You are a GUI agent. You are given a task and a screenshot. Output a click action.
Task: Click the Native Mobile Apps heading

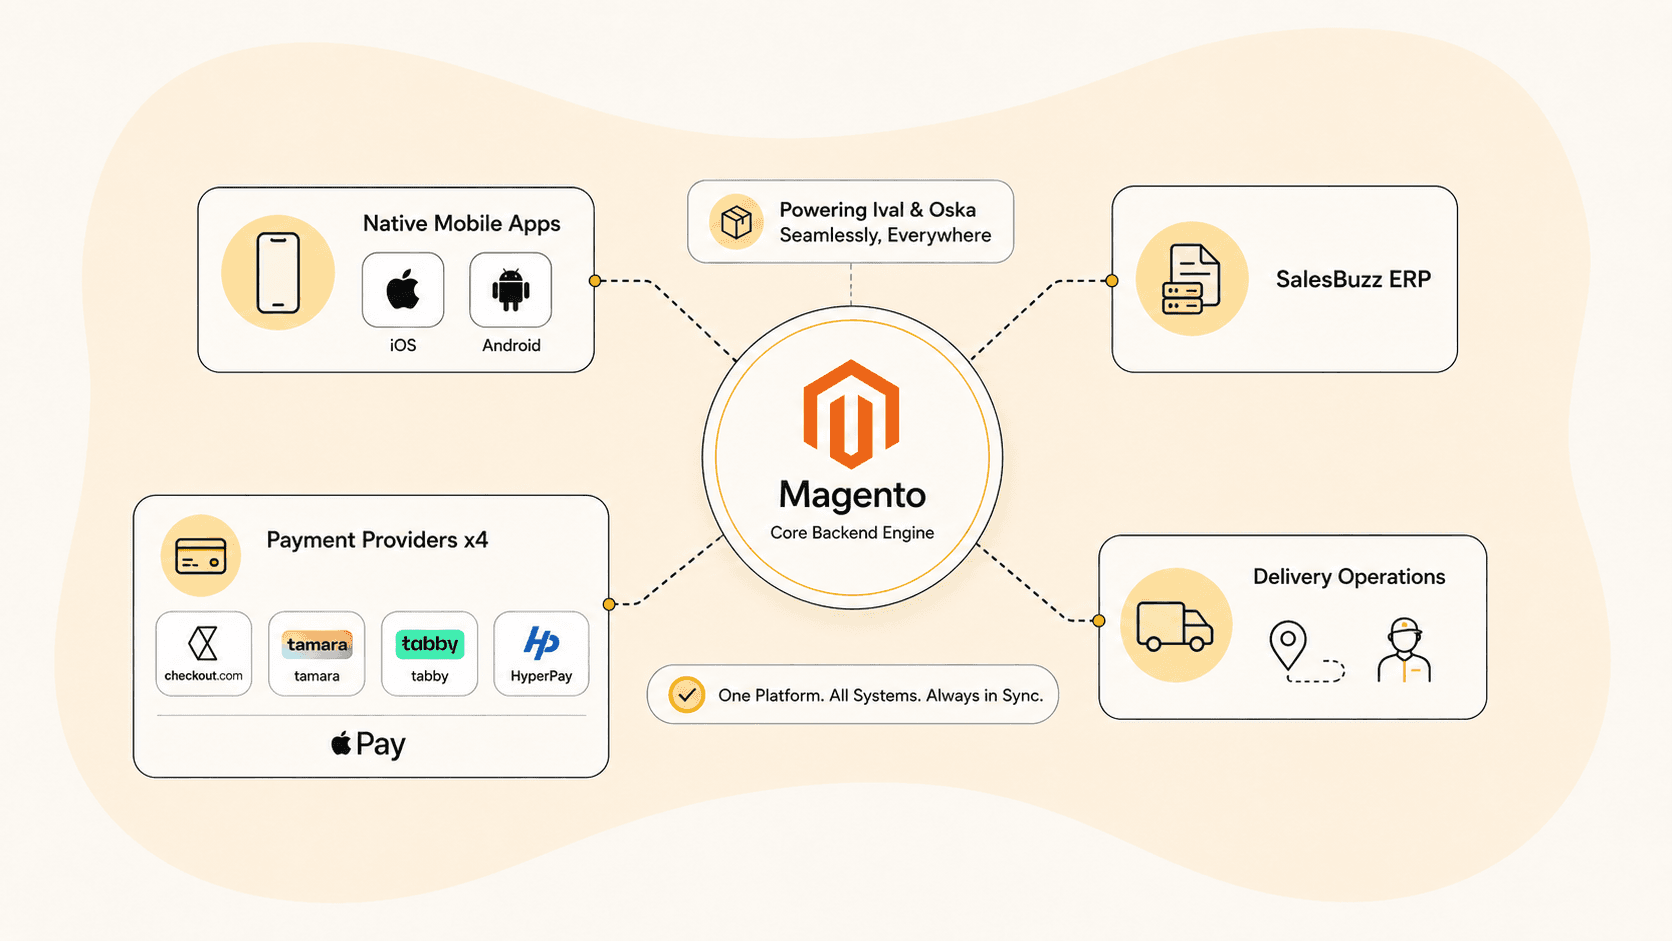click(462, 224)
